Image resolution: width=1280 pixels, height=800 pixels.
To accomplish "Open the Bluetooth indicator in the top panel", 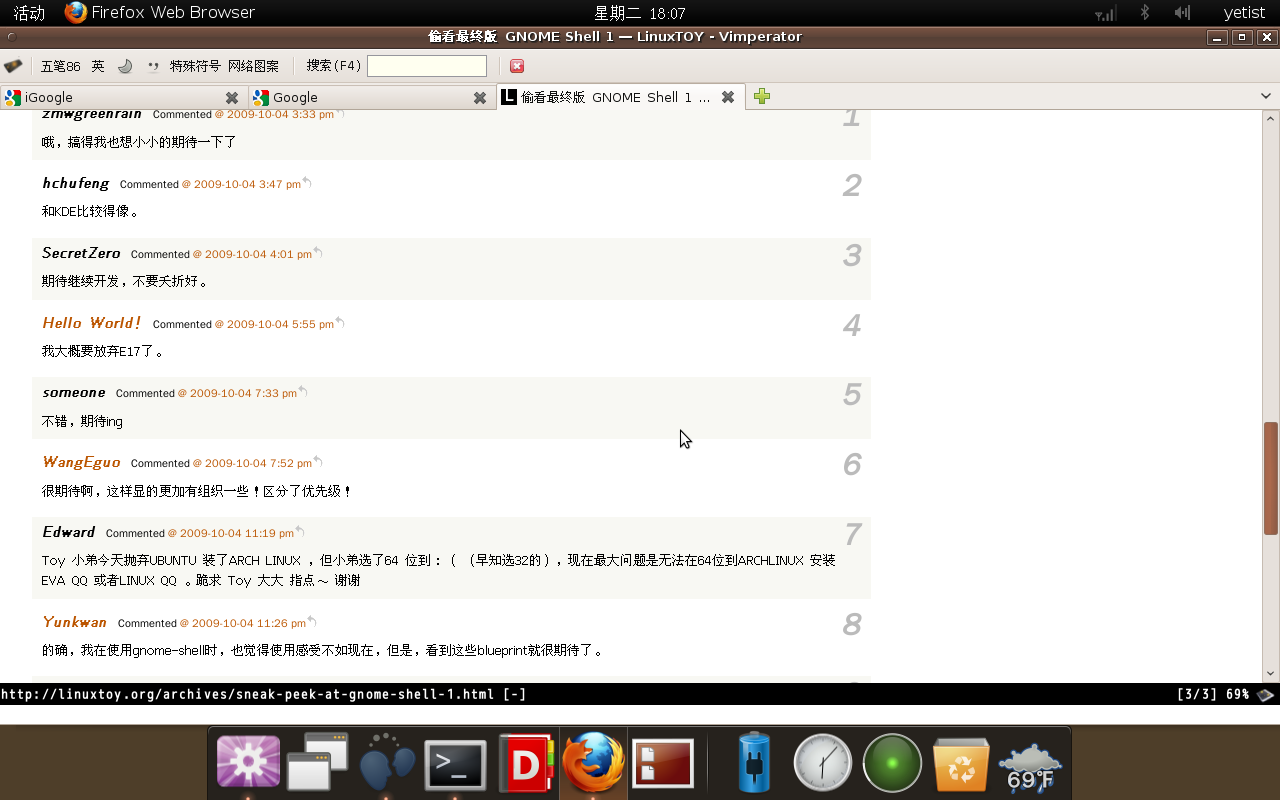I will [1145, 13].
